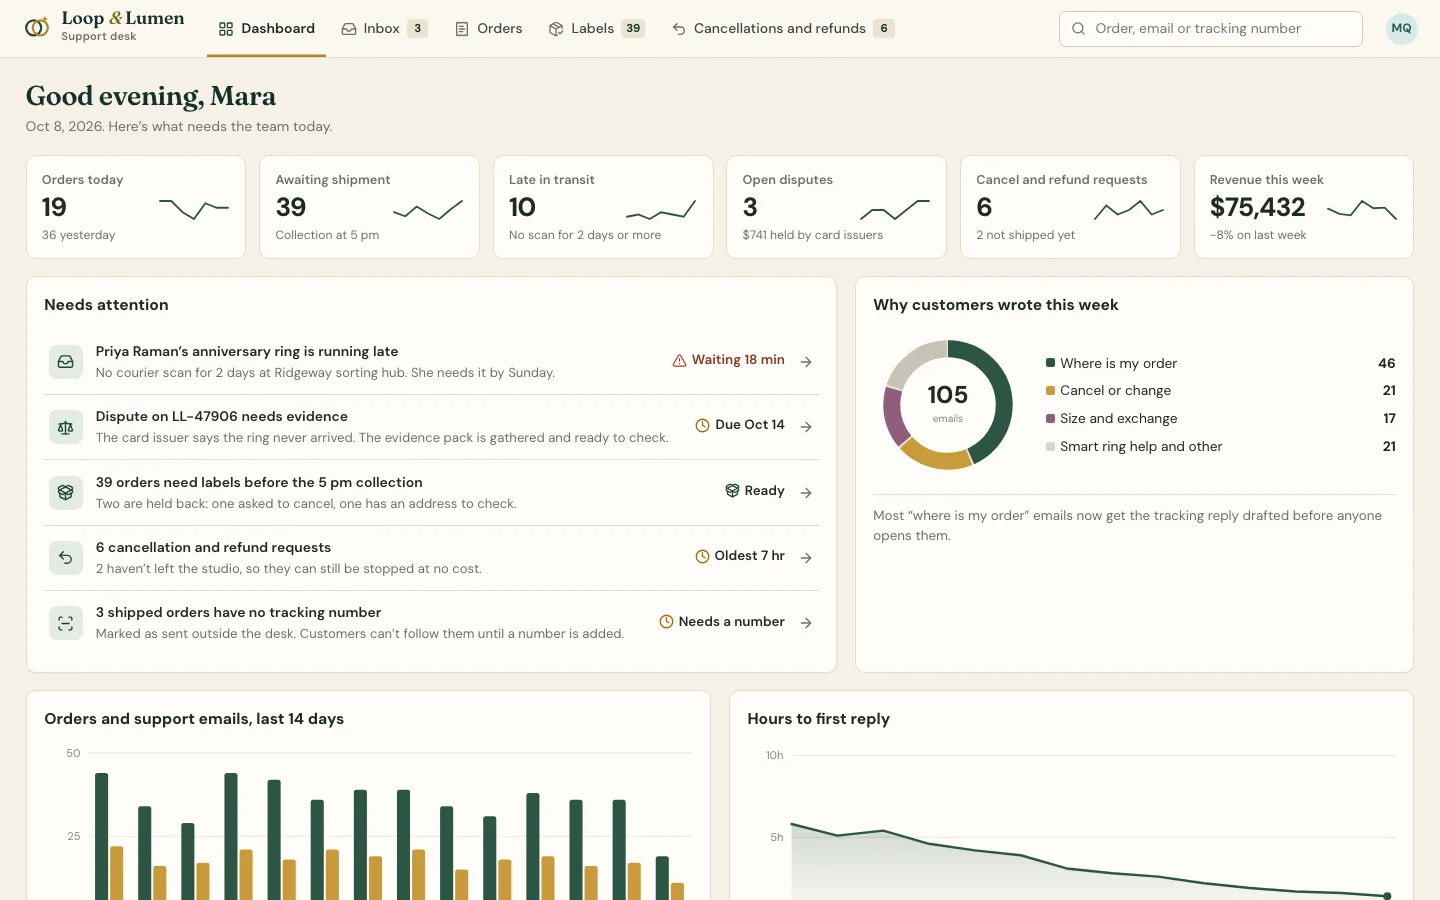Open the Inbox tab
Image resolution: width=1440 pixels, height=900 pixels.
pos(384,28)
